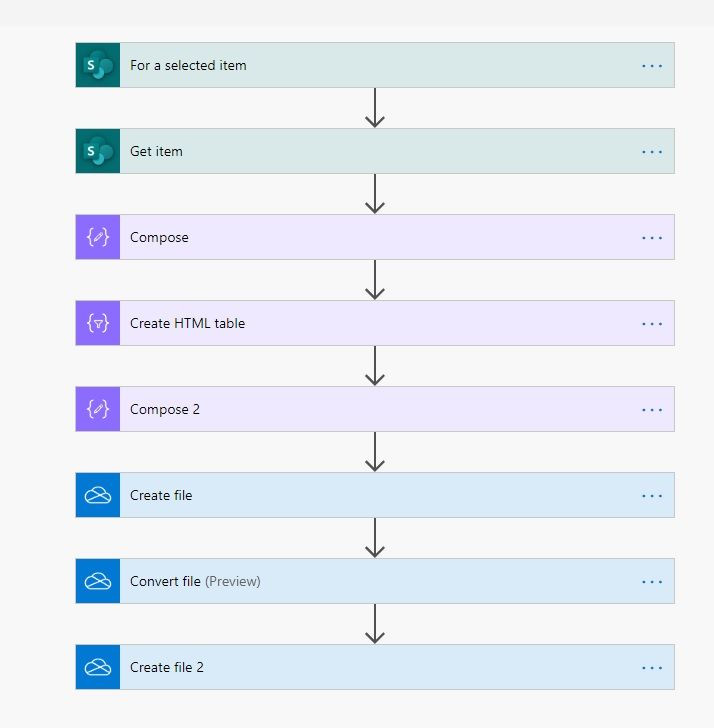
Task: Insert step via arrow below Compose 2
Action: click(375, 452)
